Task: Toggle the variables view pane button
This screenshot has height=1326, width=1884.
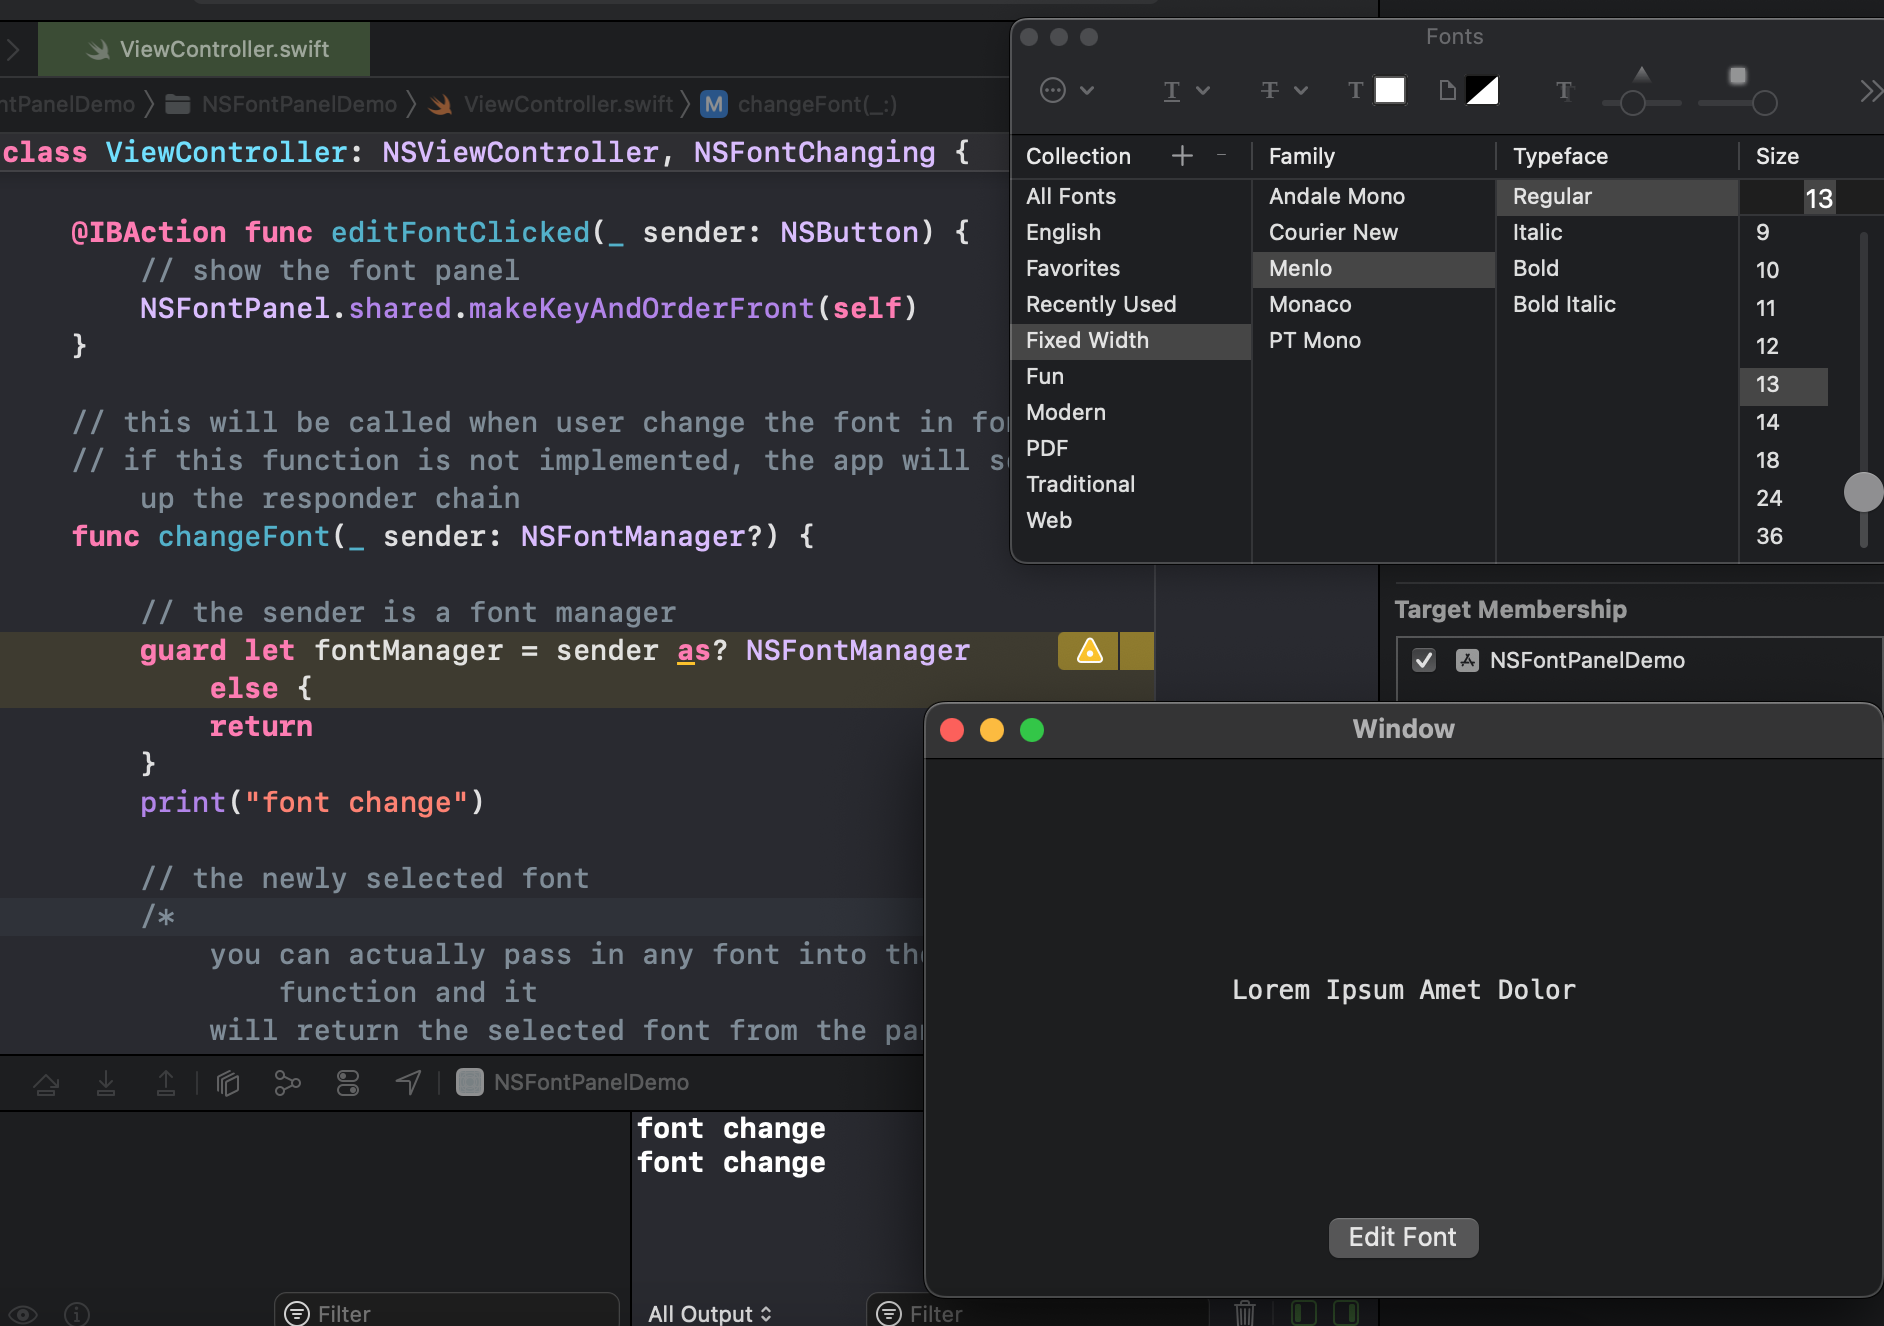Action: (x=1303, y=1313)
